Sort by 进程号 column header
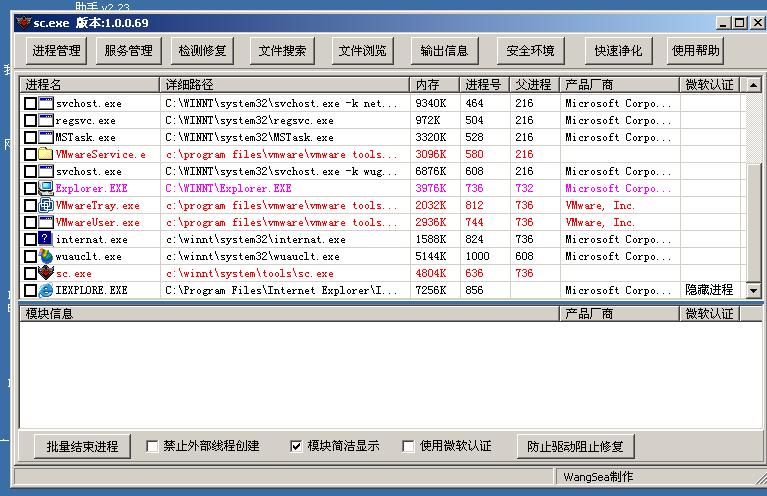This screenshot has width=767, height=496. (x=485, y=85)
